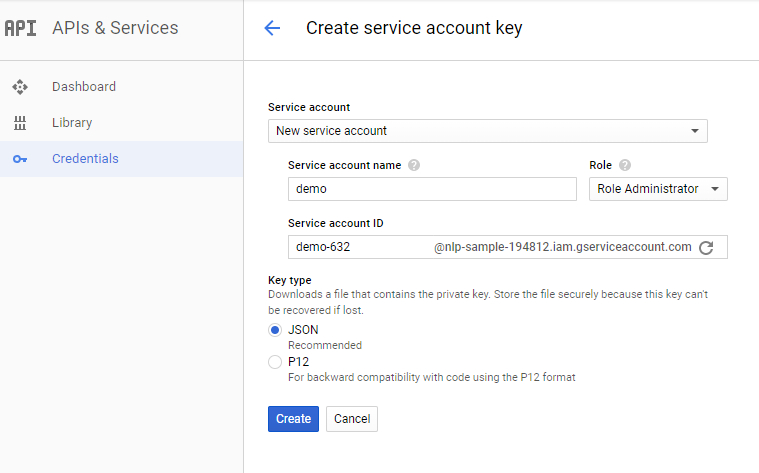Image resolution: width=759 pixels, height=473 pixels.
Task: Regenerate the service account ID
Action: (706, 247)
